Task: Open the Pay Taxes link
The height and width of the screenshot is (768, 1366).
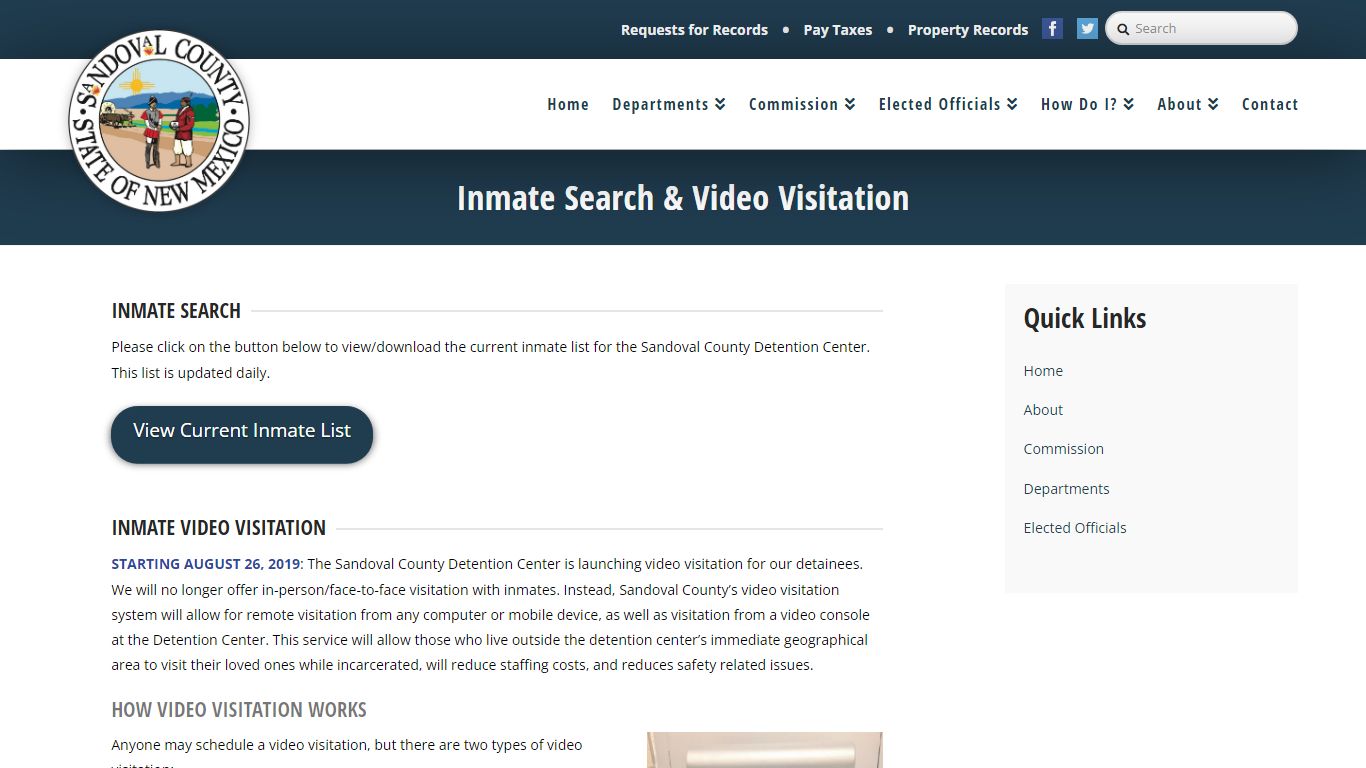Action: point(838,30)
